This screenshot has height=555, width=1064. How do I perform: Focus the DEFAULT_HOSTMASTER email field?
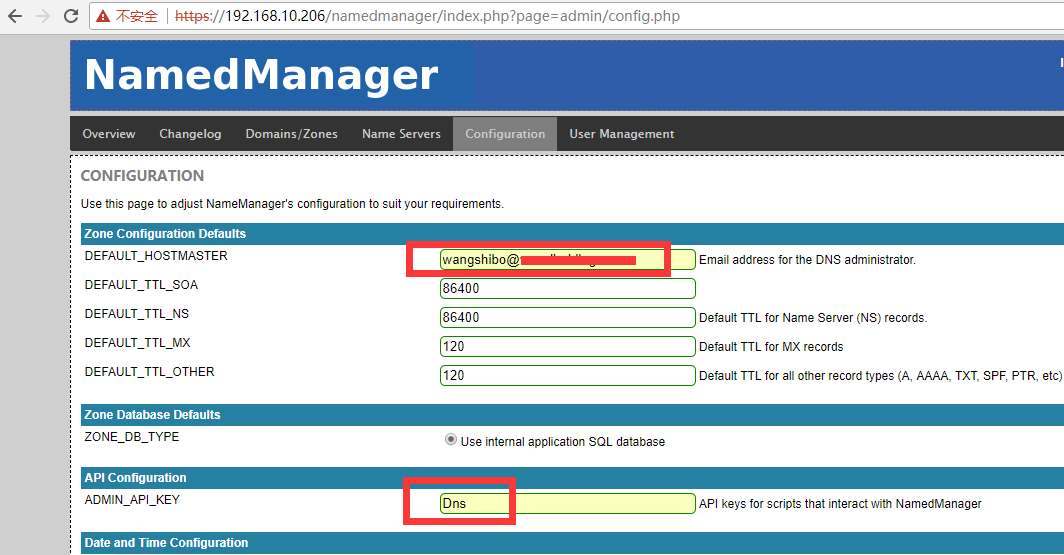tap(567, 260)
